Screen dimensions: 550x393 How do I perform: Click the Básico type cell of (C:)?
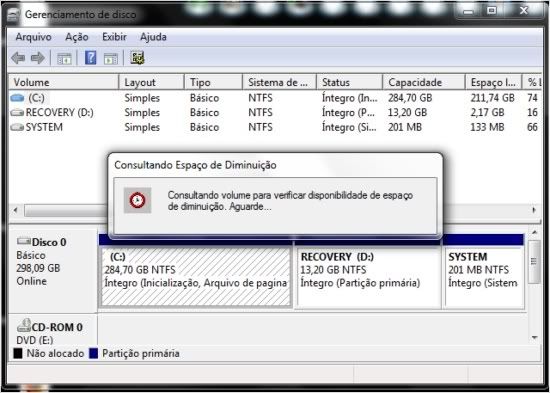coord(204,98)
